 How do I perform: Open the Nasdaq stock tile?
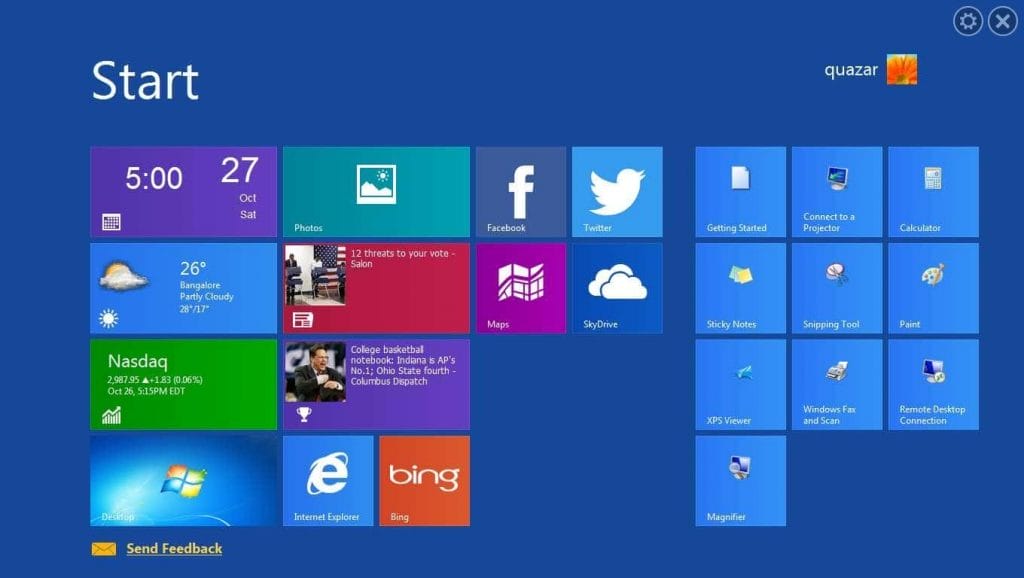tap(183, 384)
